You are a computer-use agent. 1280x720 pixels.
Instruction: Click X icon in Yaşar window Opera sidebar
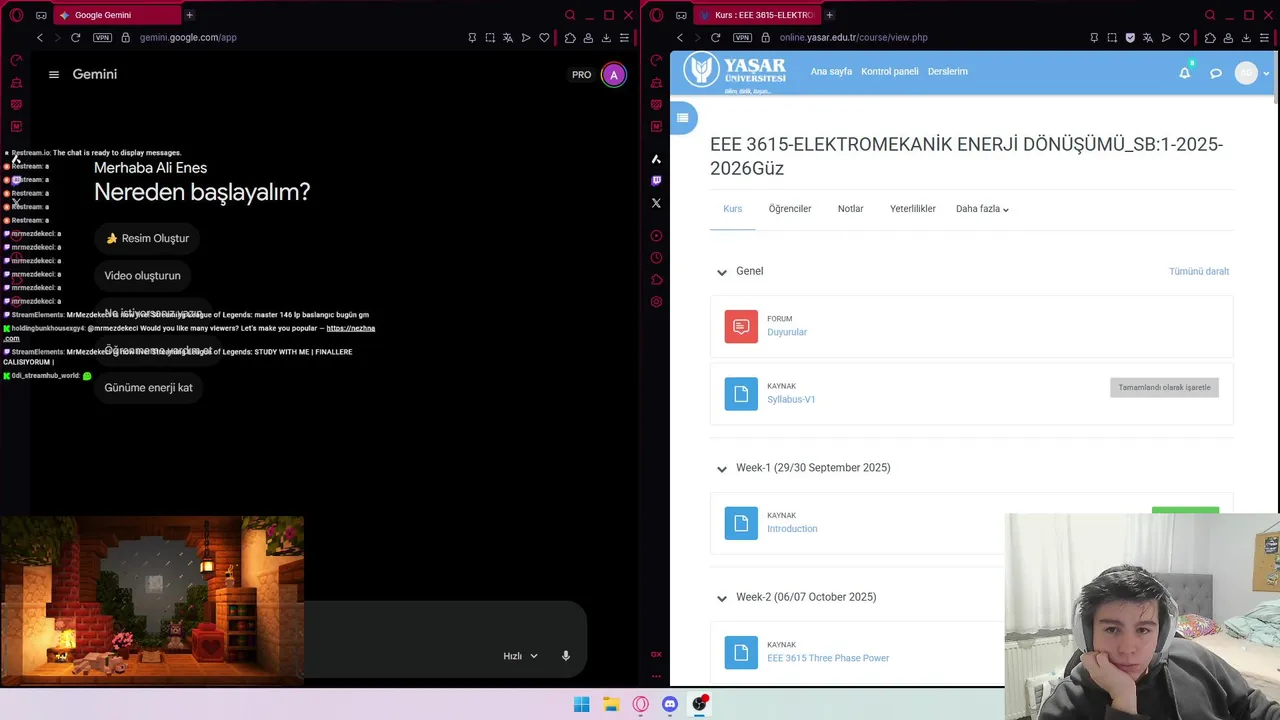point(656,203)
